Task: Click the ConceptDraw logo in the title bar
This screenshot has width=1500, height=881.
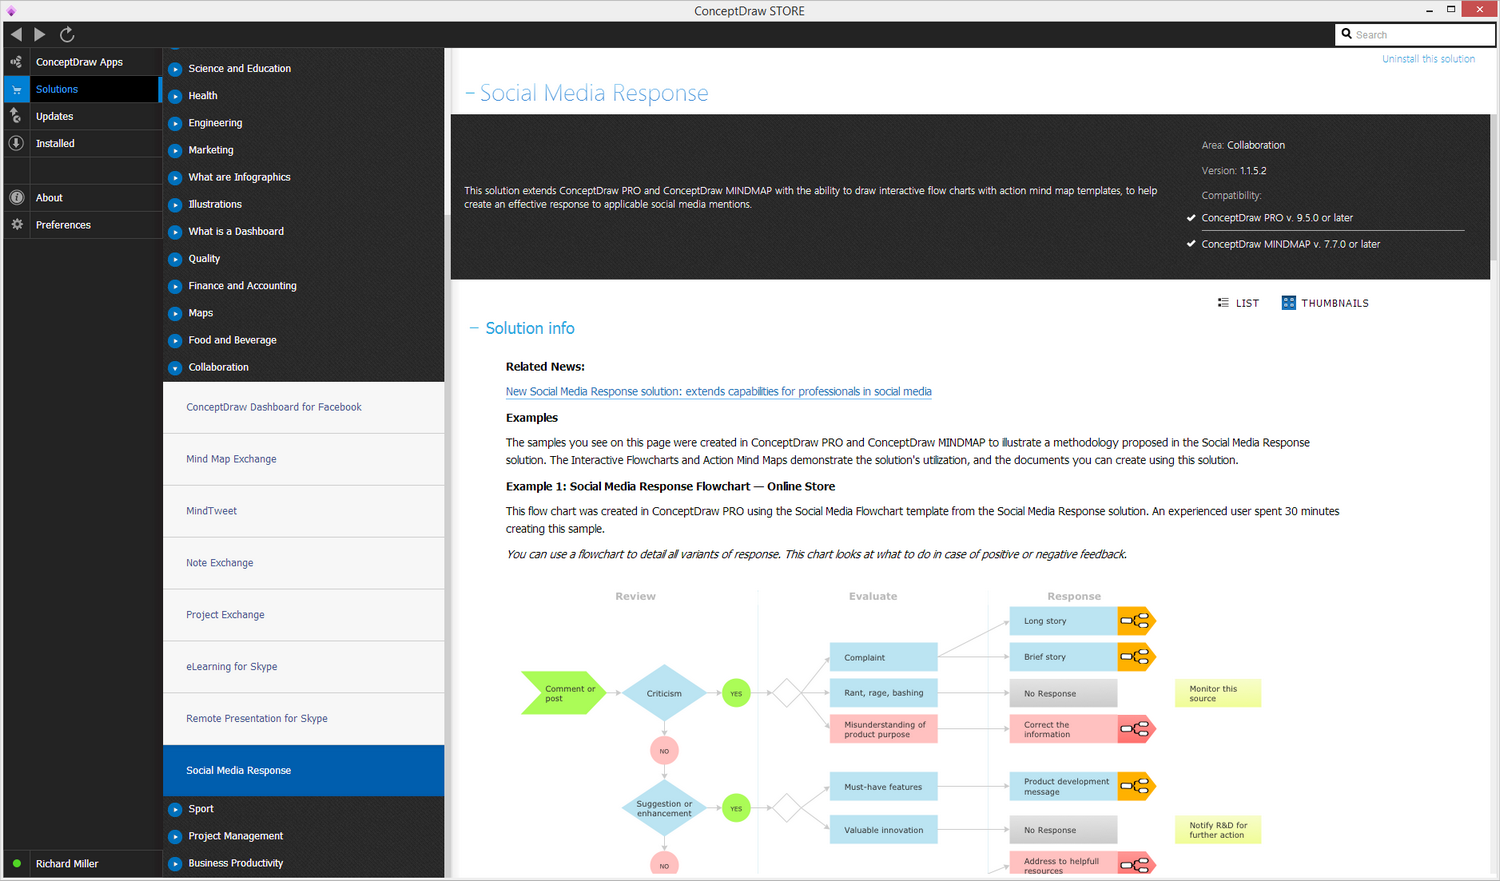Action: 11,10
